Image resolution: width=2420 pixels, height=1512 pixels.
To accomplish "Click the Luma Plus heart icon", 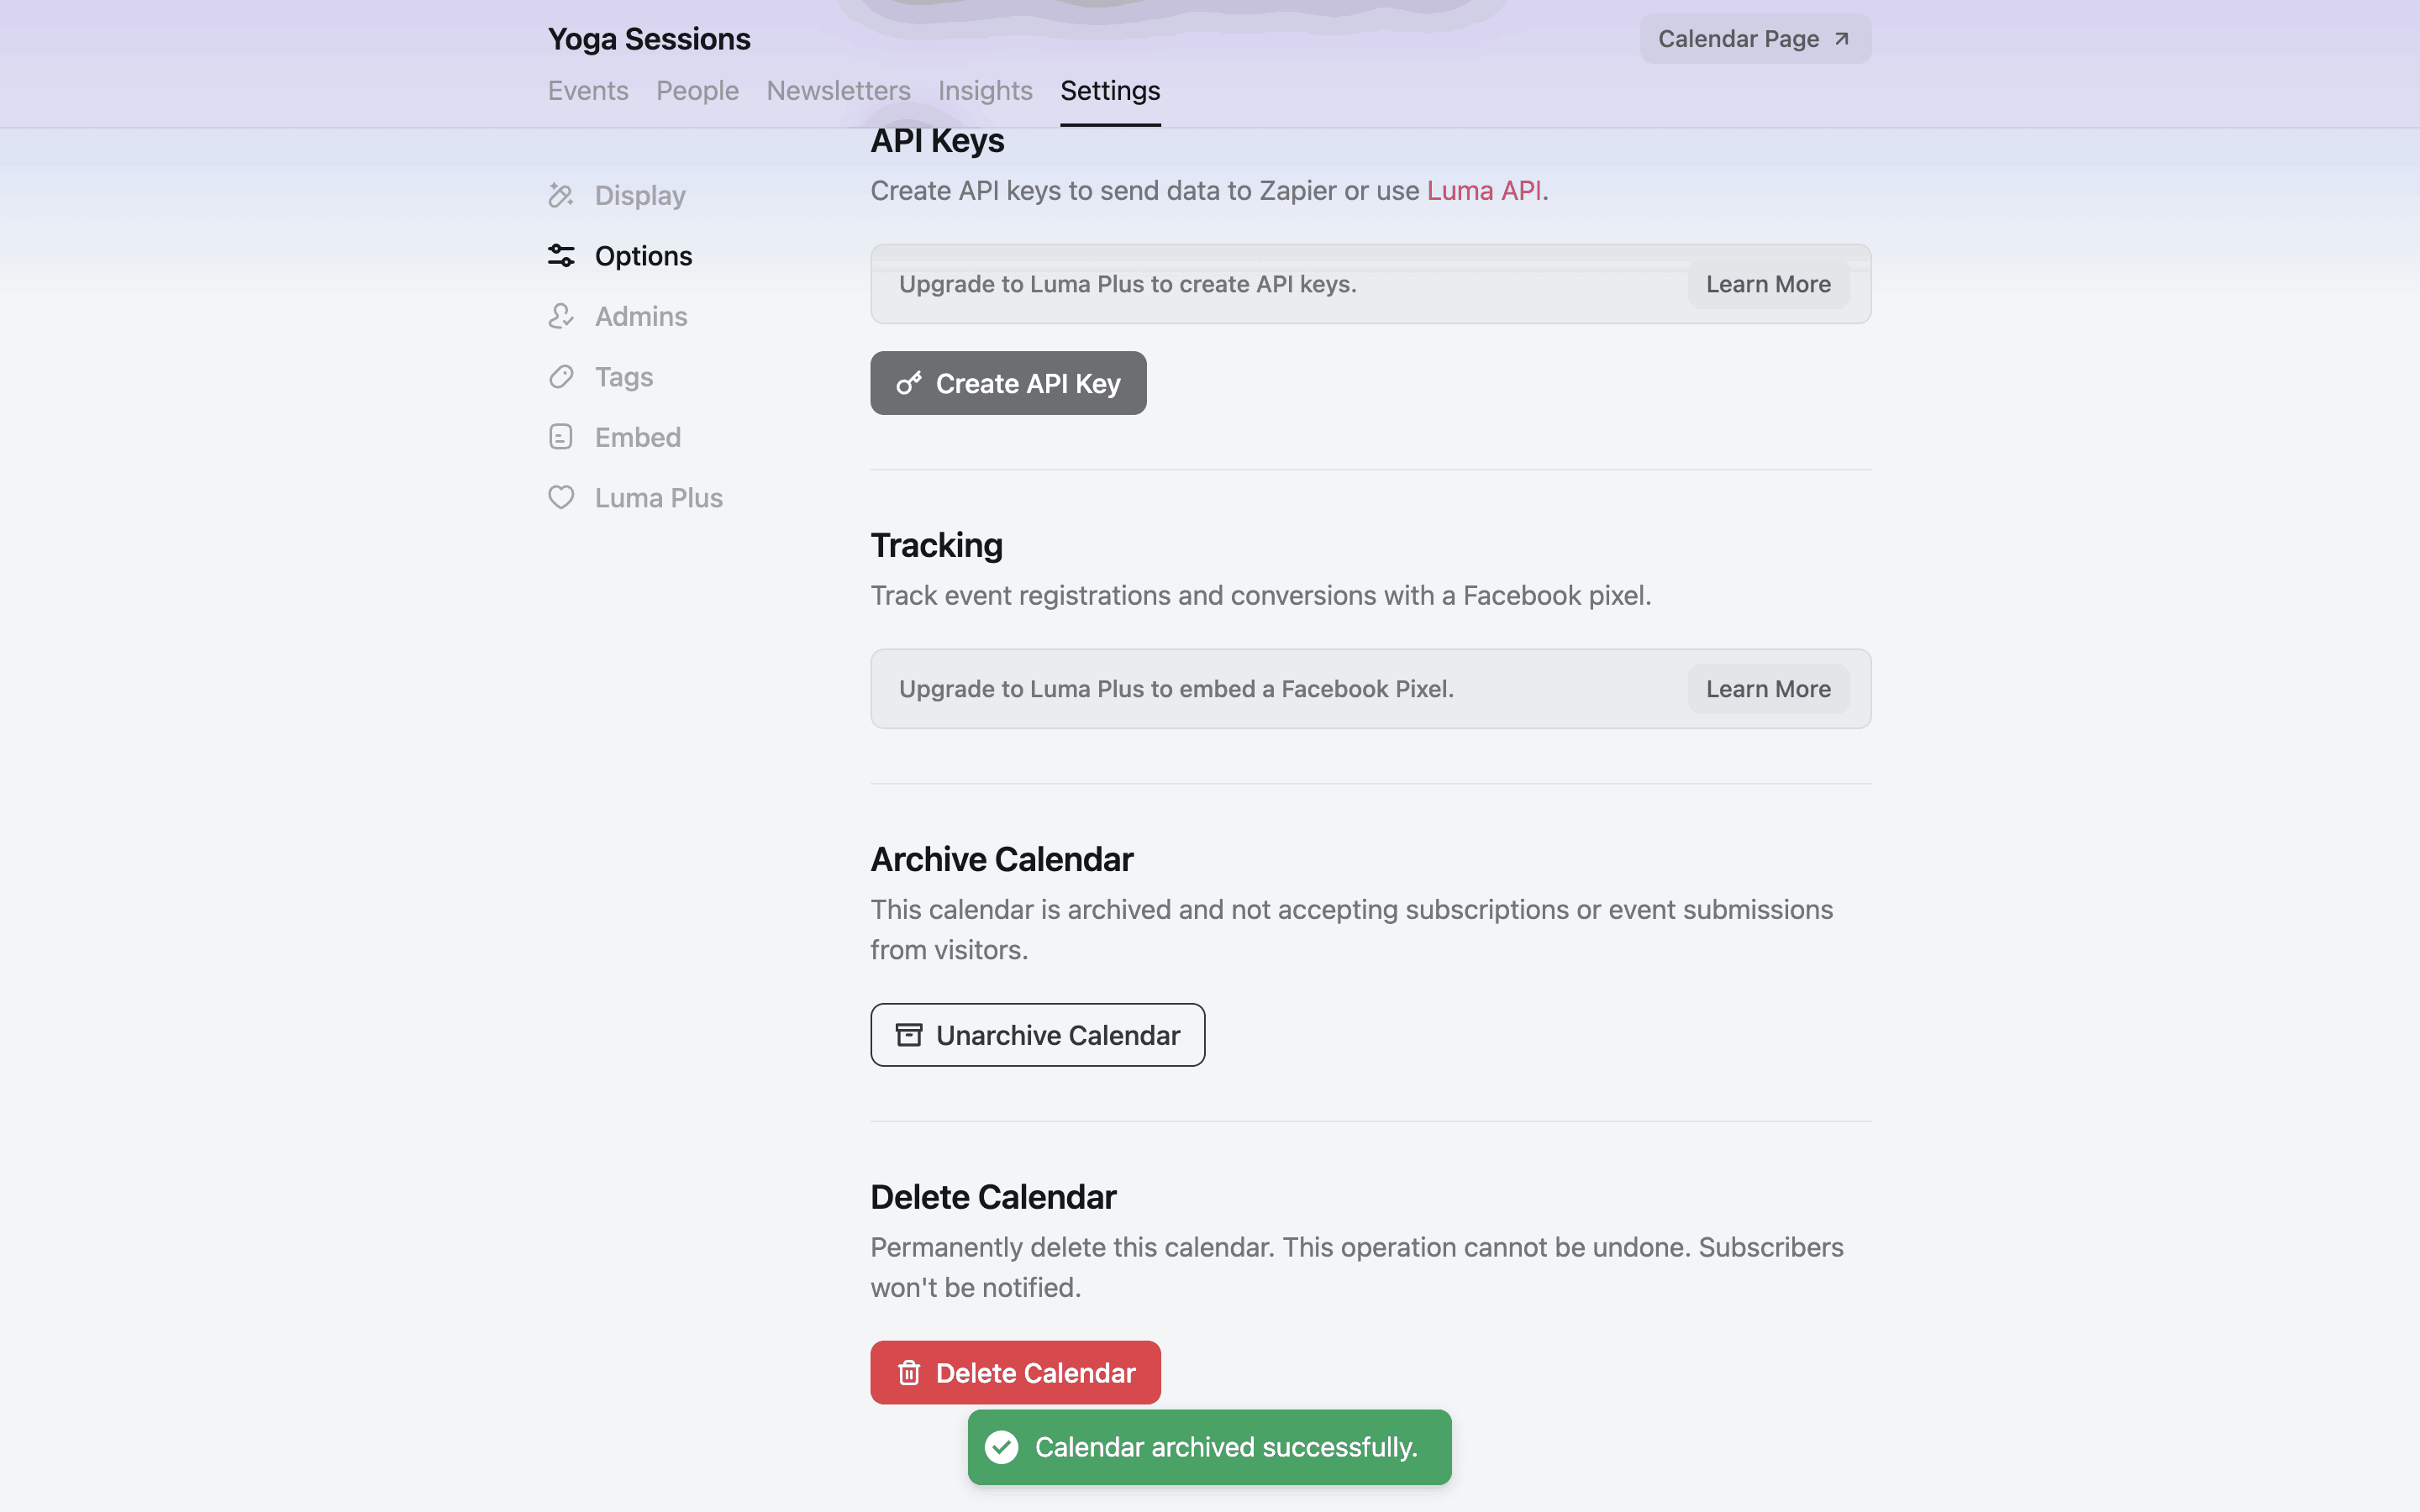I will click(561, 498).
